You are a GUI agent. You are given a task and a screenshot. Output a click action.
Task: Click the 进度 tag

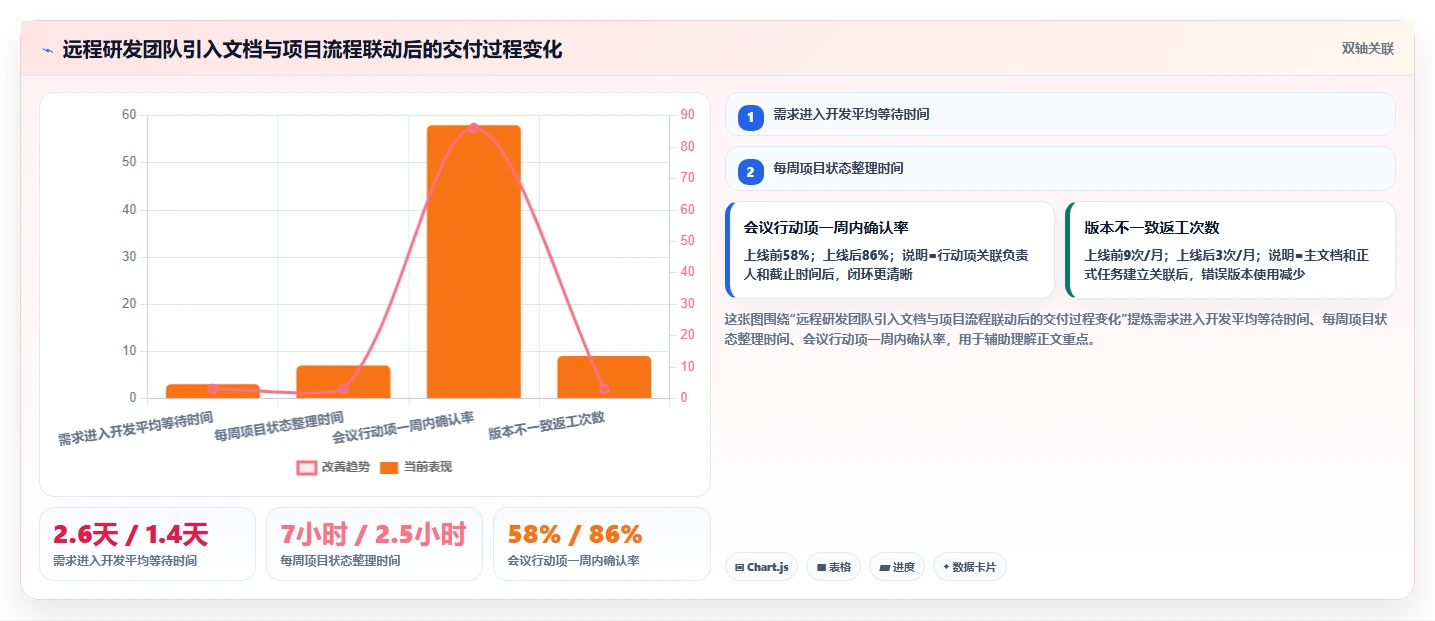click(897, 567)
